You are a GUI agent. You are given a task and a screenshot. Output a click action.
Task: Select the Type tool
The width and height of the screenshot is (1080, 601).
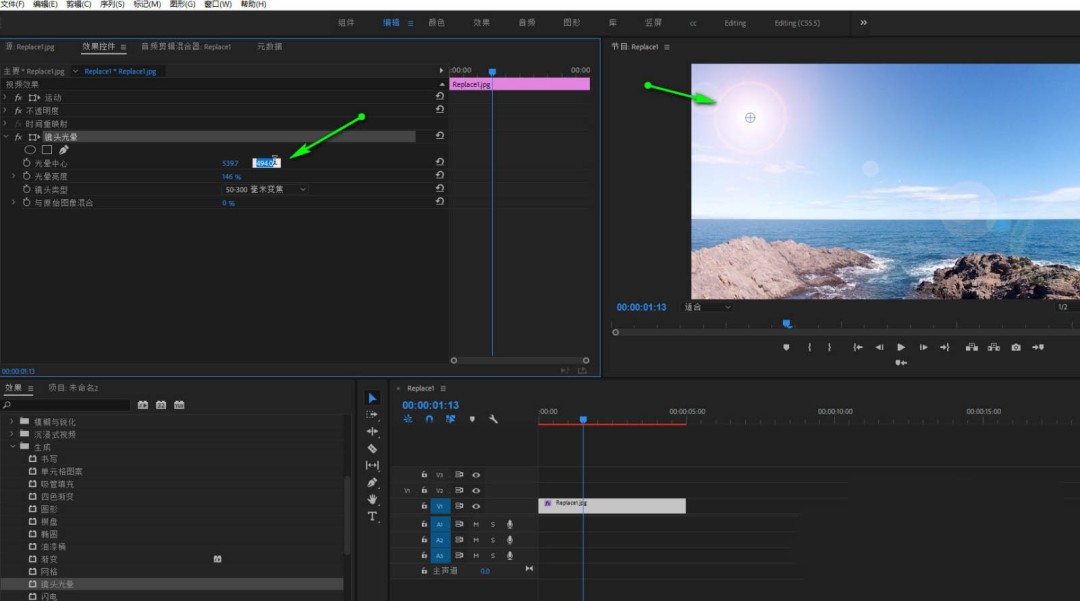click(x=372, y=516)
